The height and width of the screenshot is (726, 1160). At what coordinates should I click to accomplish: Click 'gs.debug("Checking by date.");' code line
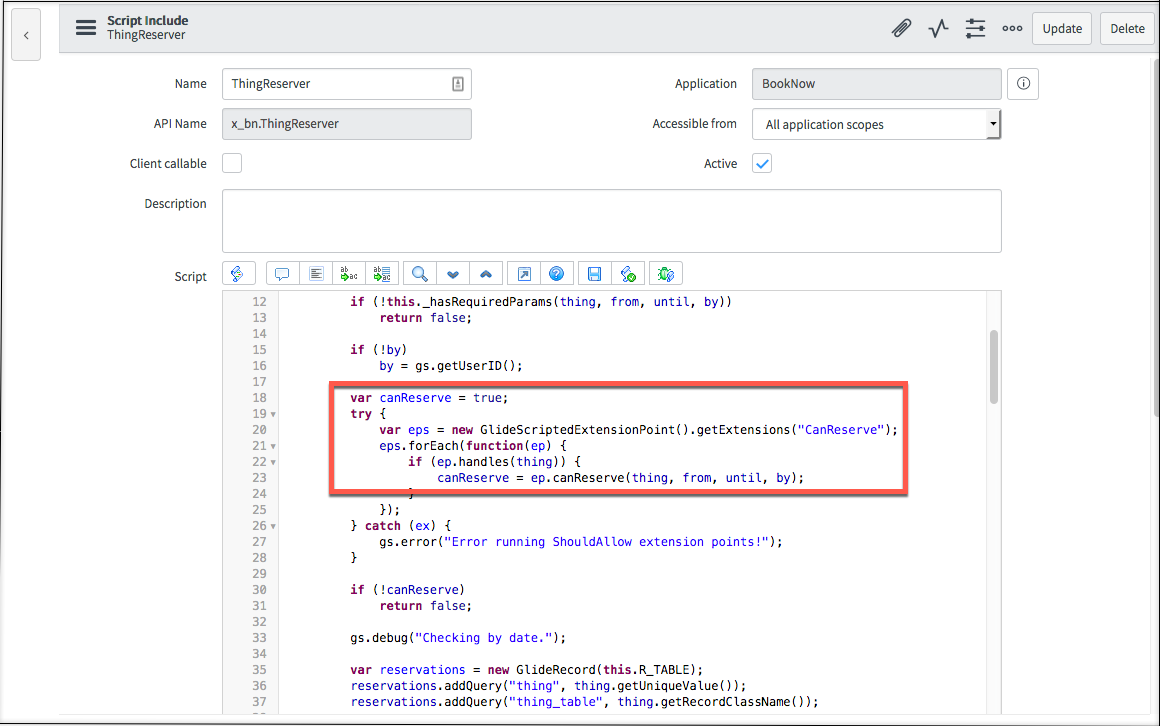coord(458,638)
